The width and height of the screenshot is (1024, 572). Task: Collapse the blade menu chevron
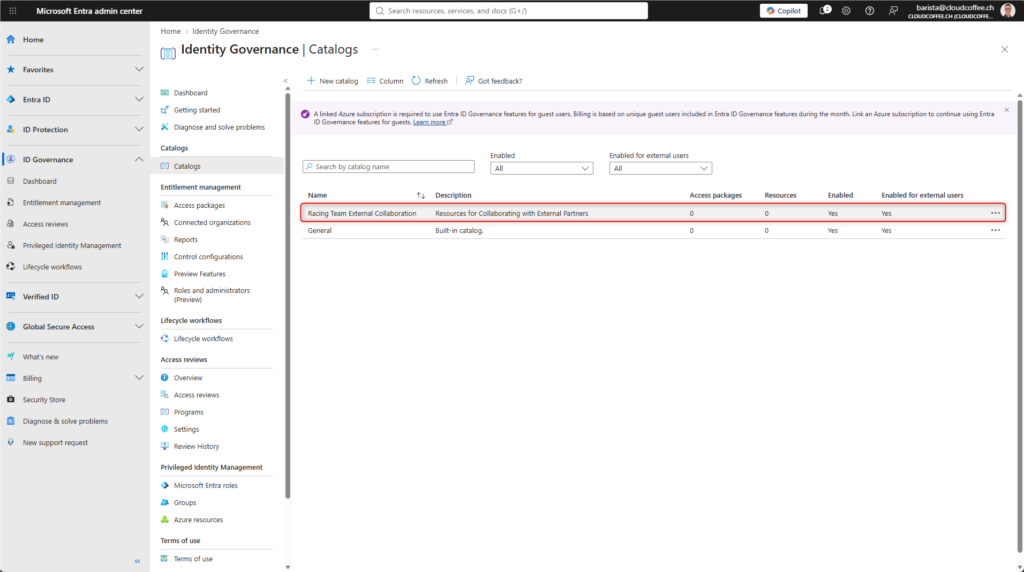285,81
